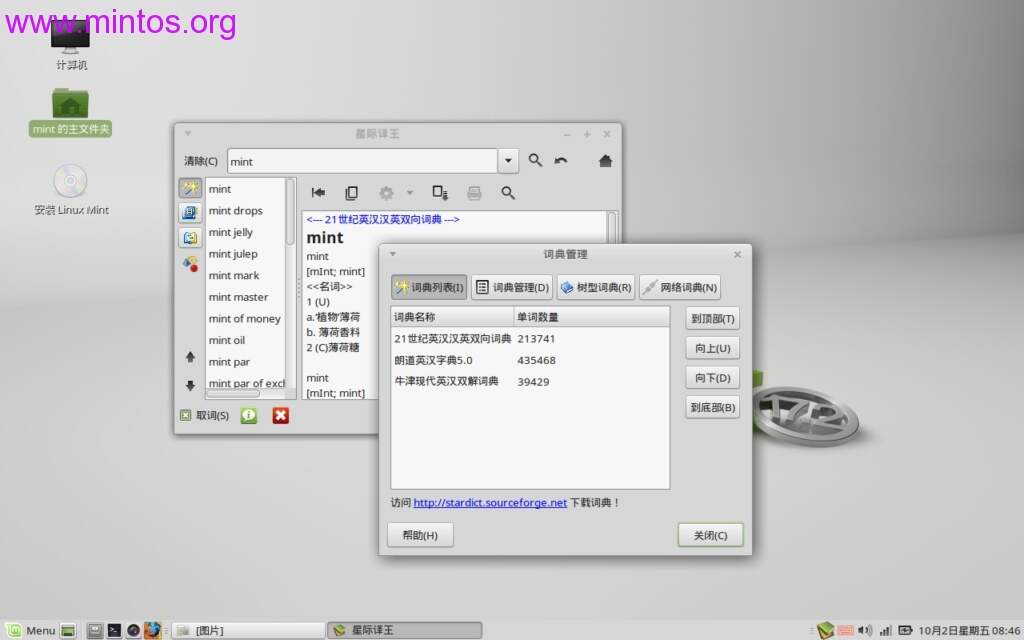The height and width of the screenshot is (640, 1024).
Task: Switch to the [图片] taskbar window
Action: point(248,630)
